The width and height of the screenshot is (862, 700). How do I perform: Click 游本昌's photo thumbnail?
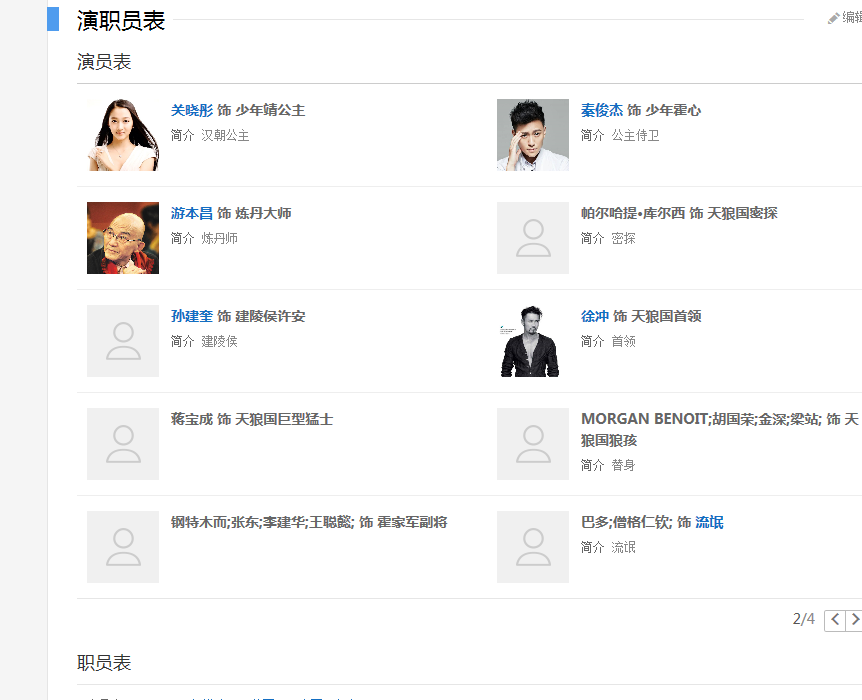tap(123, 238)
